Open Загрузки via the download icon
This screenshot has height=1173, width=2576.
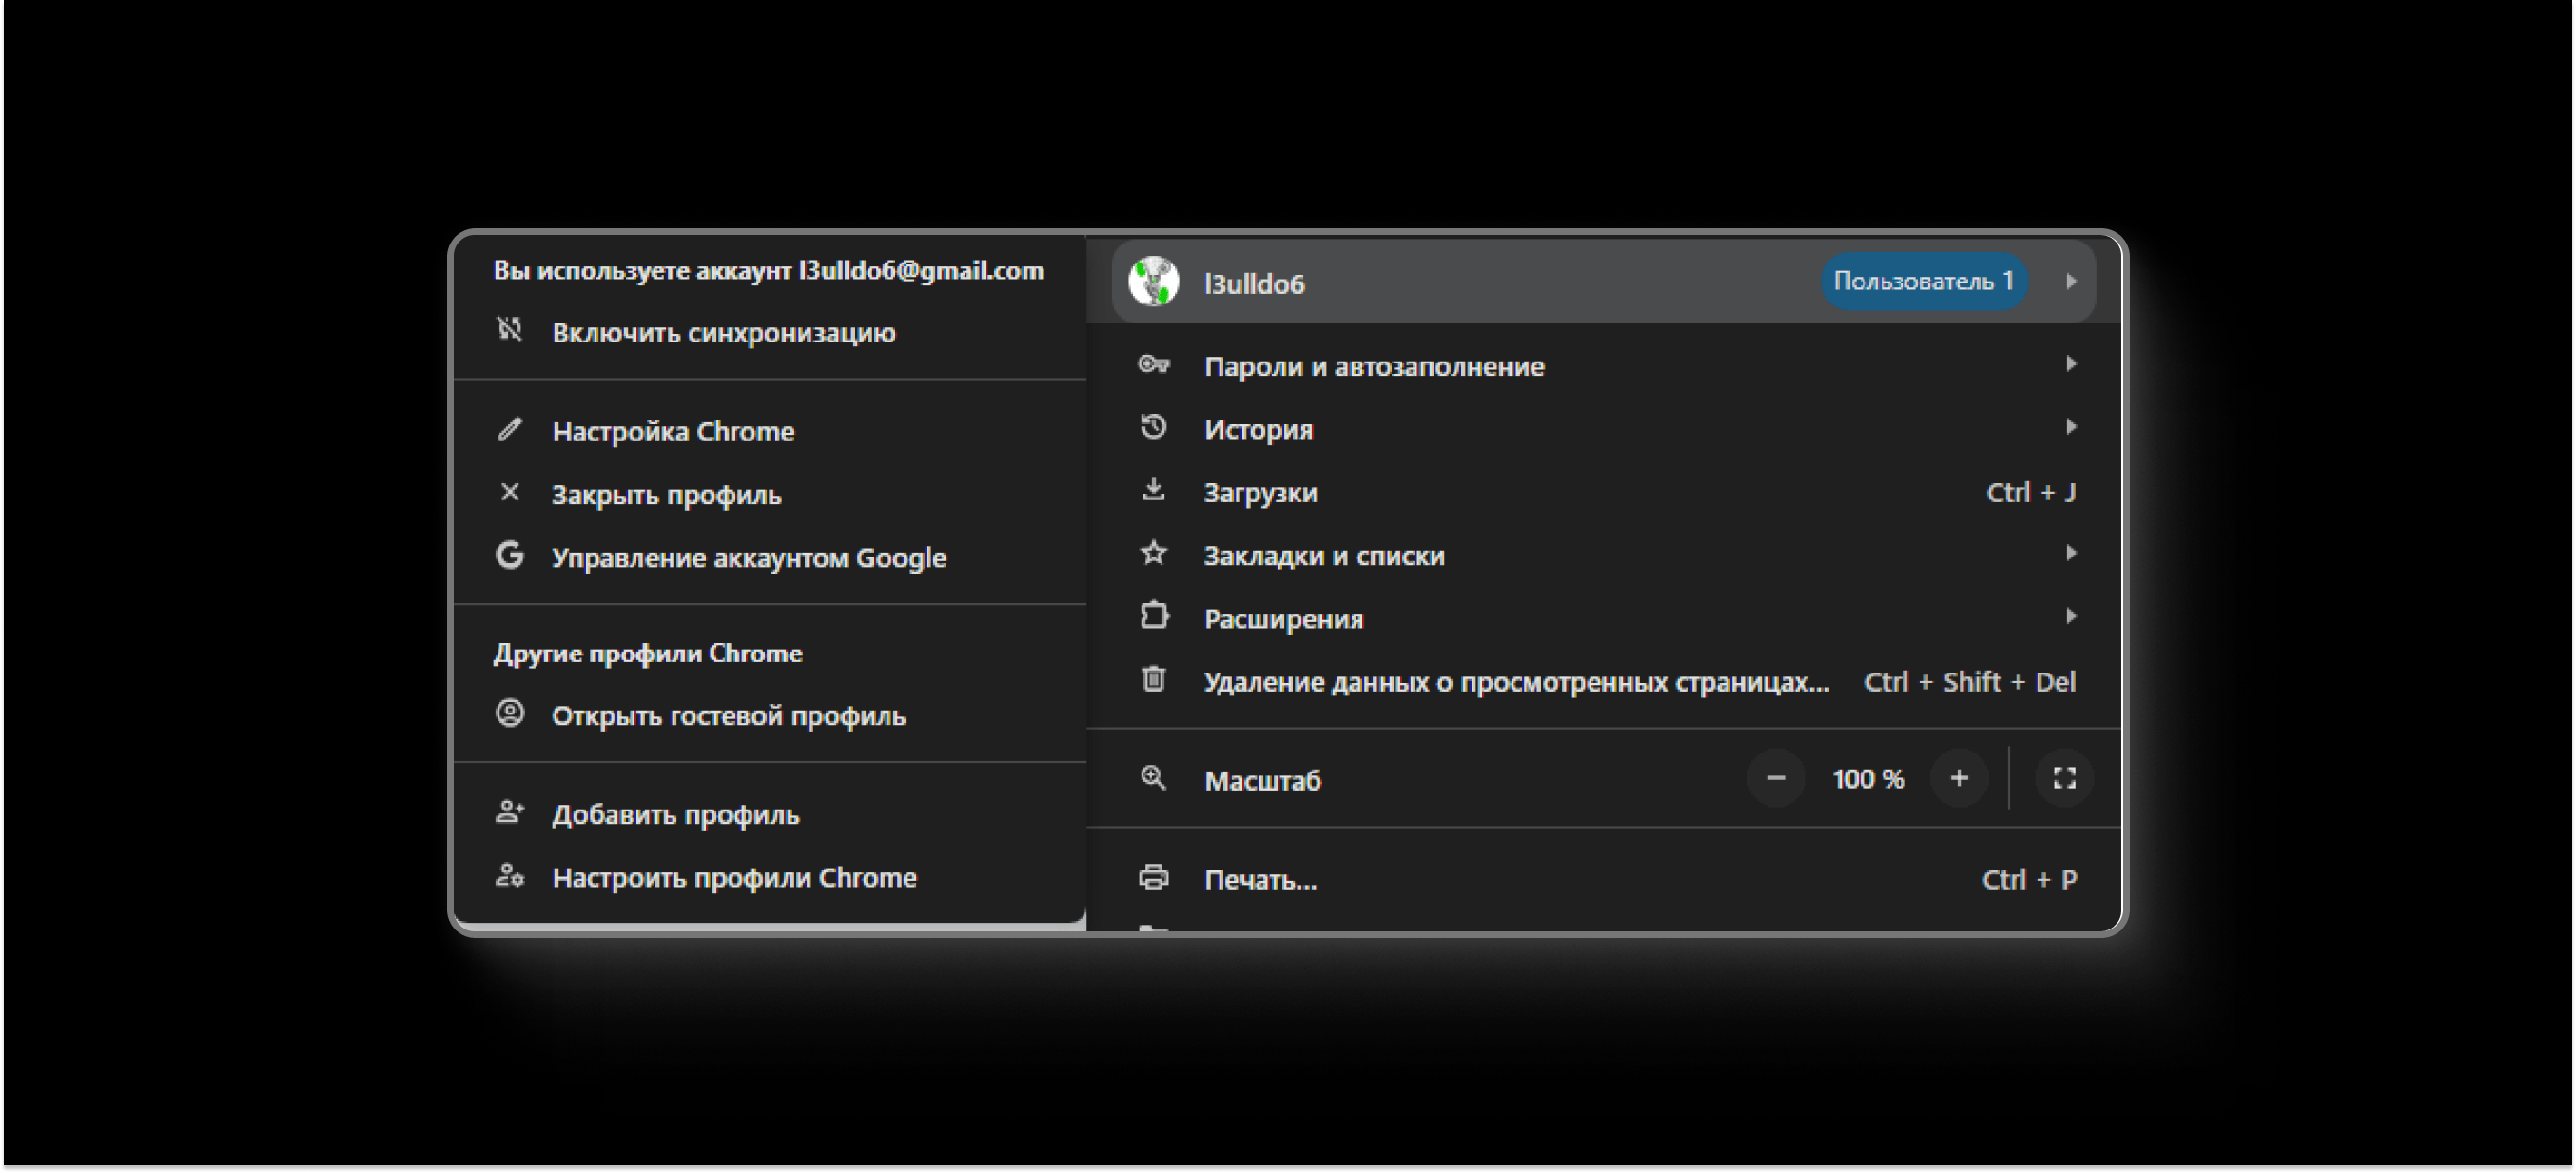click(x=1154, y=491)
